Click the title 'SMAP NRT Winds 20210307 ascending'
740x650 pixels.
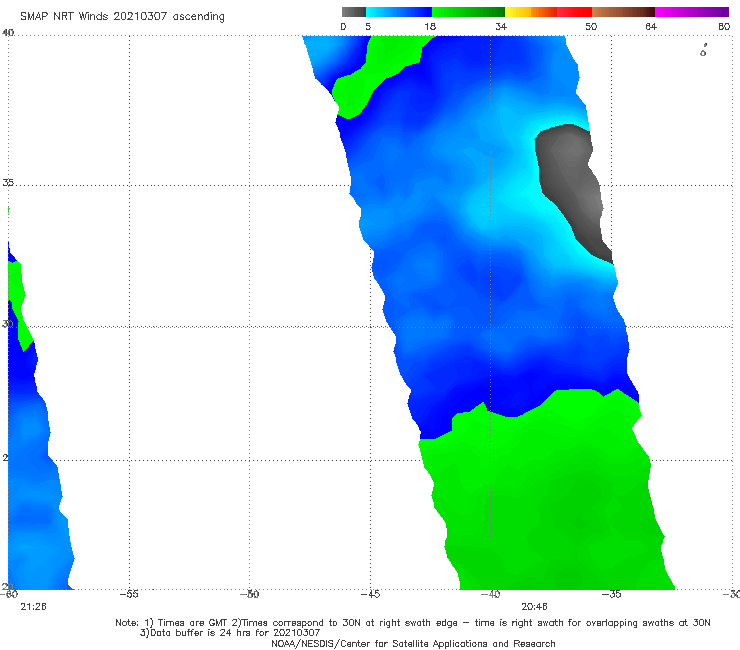(122, 16)
